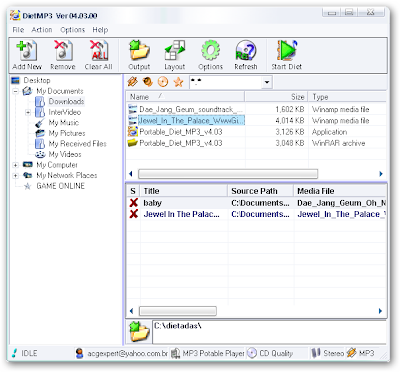Image resolution: width=400 pixels, height=372 pixels.
Task: Collapse the My Documents tree node
Action: click(x=16, y=91)
